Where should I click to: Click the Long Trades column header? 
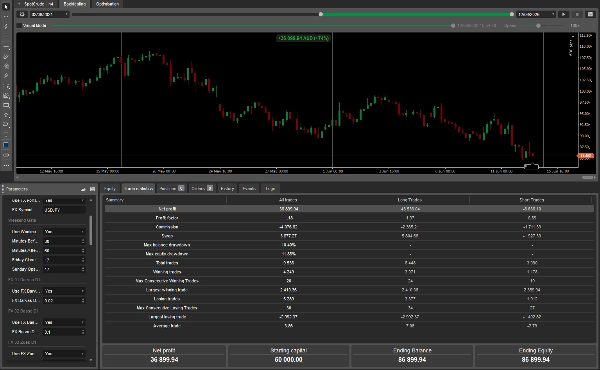point(409,200)
